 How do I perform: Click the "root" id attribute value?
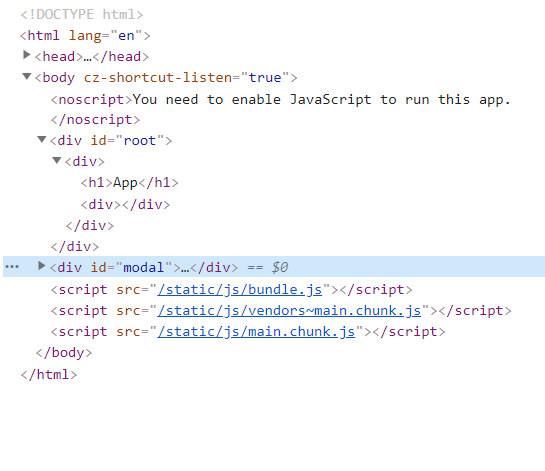tap(140, 141)
